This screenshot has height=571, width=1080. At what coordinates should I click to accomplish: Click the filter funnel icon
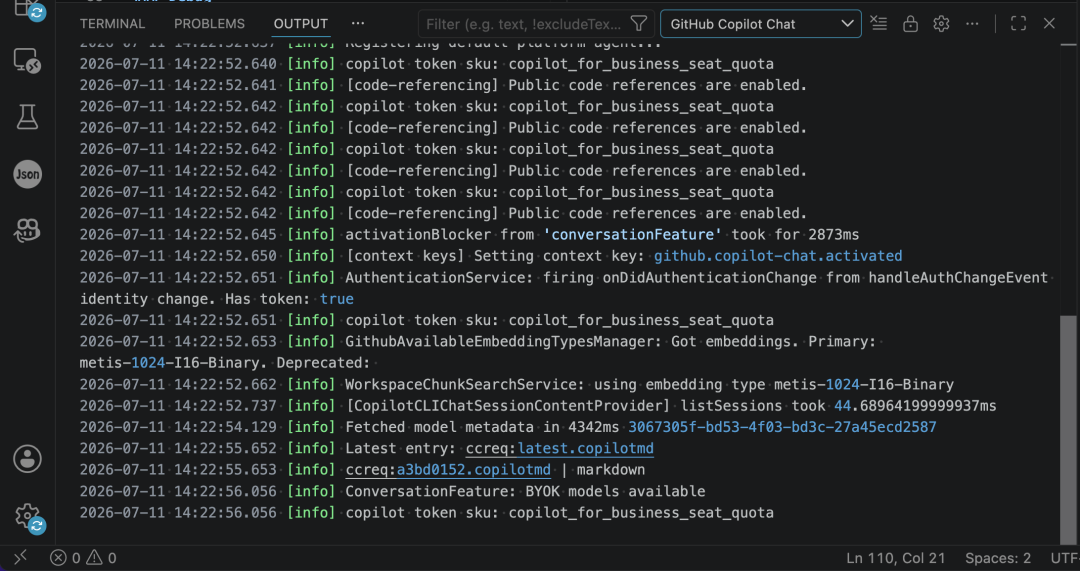click(638, 24)
